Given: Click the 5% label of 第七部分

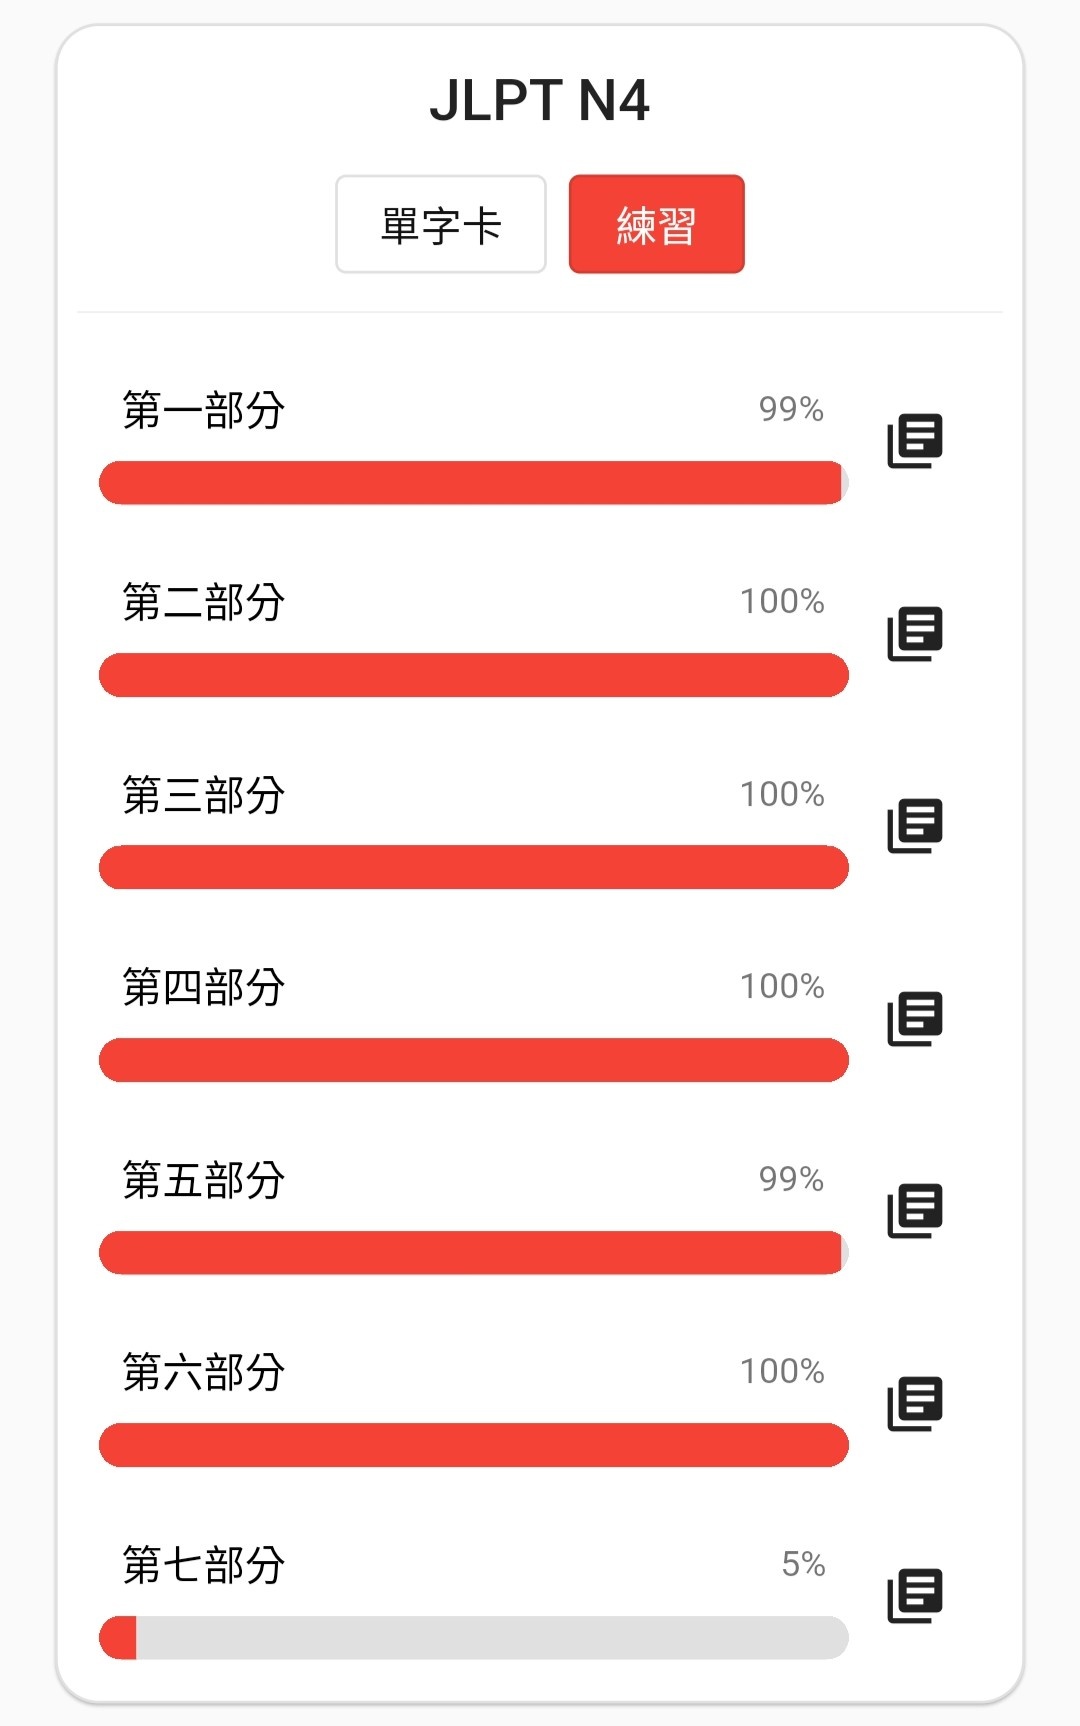Looking at the screenshot, I should click(803, 1564).
